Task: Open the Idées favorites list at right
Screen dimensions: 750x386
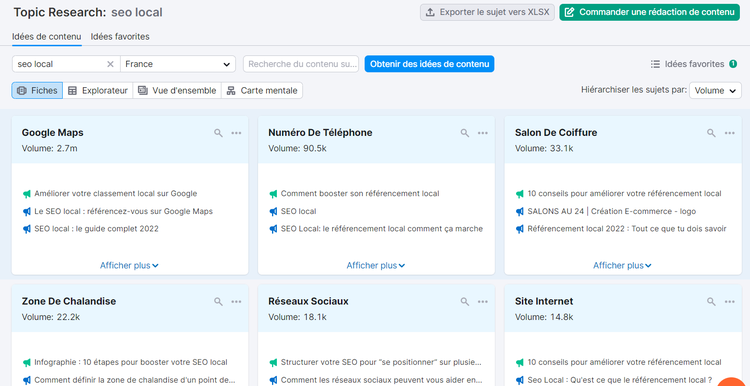Action: [x=687, y=64]
